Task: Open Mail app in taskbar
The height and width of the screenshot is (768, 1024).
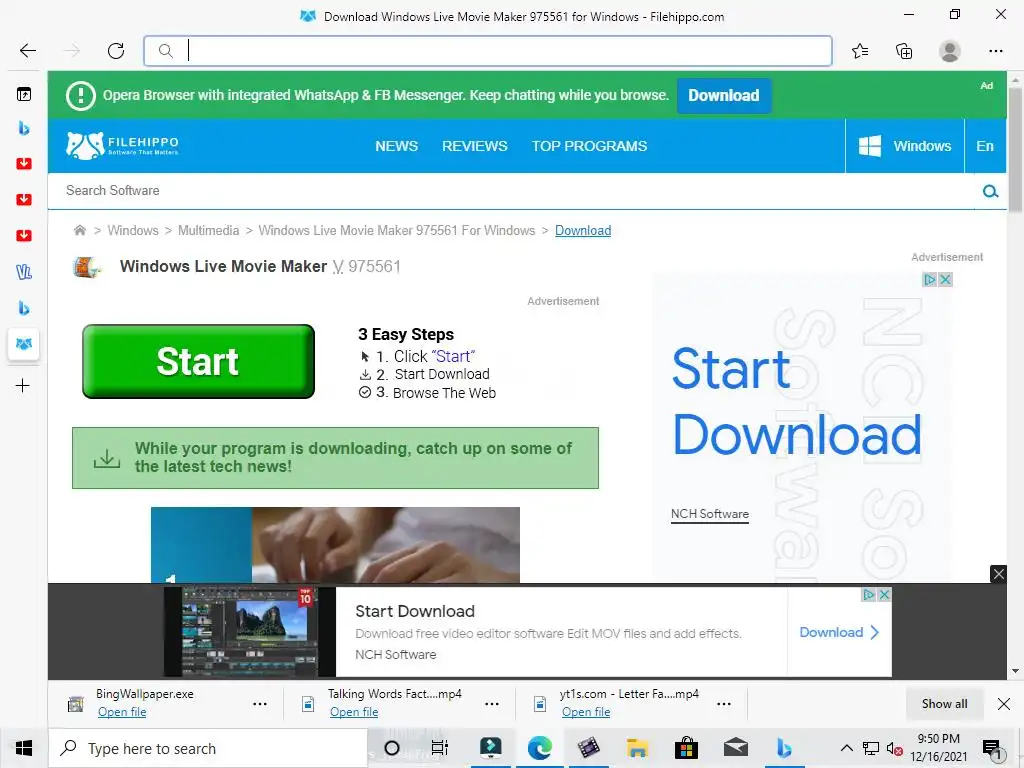Action: click(736, 748)
